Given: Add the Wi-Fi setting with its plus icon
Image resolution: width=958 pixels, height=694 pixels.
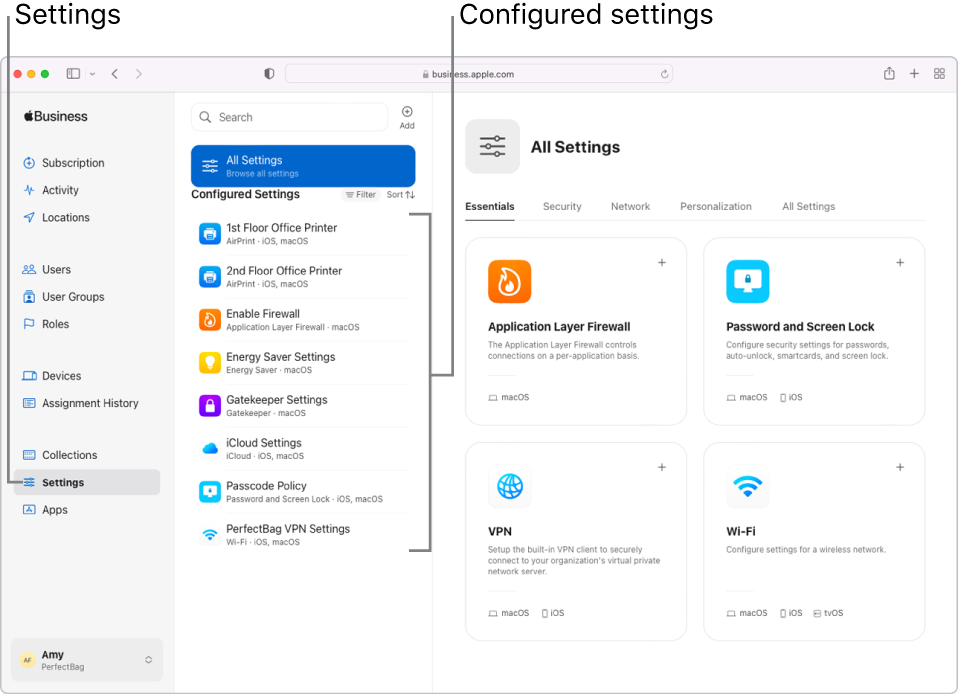Looking at the screenshot, I should tap(899, 468).
